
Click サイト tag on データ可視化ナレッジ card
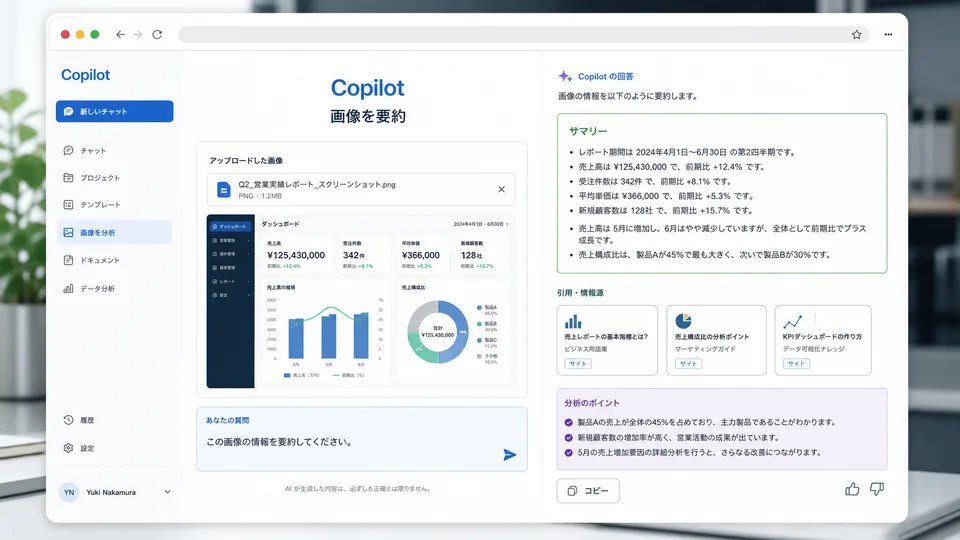[x=796, y=364]
